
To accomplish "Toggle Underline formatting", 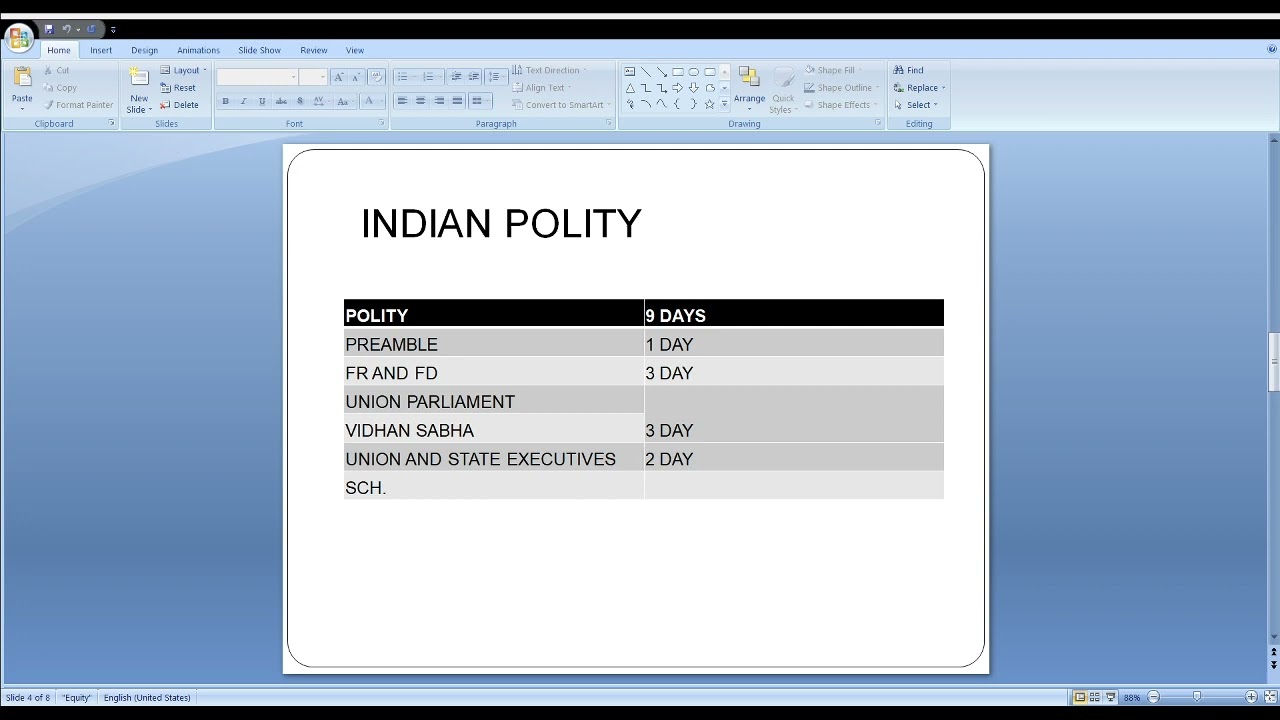I will (262, 101).
